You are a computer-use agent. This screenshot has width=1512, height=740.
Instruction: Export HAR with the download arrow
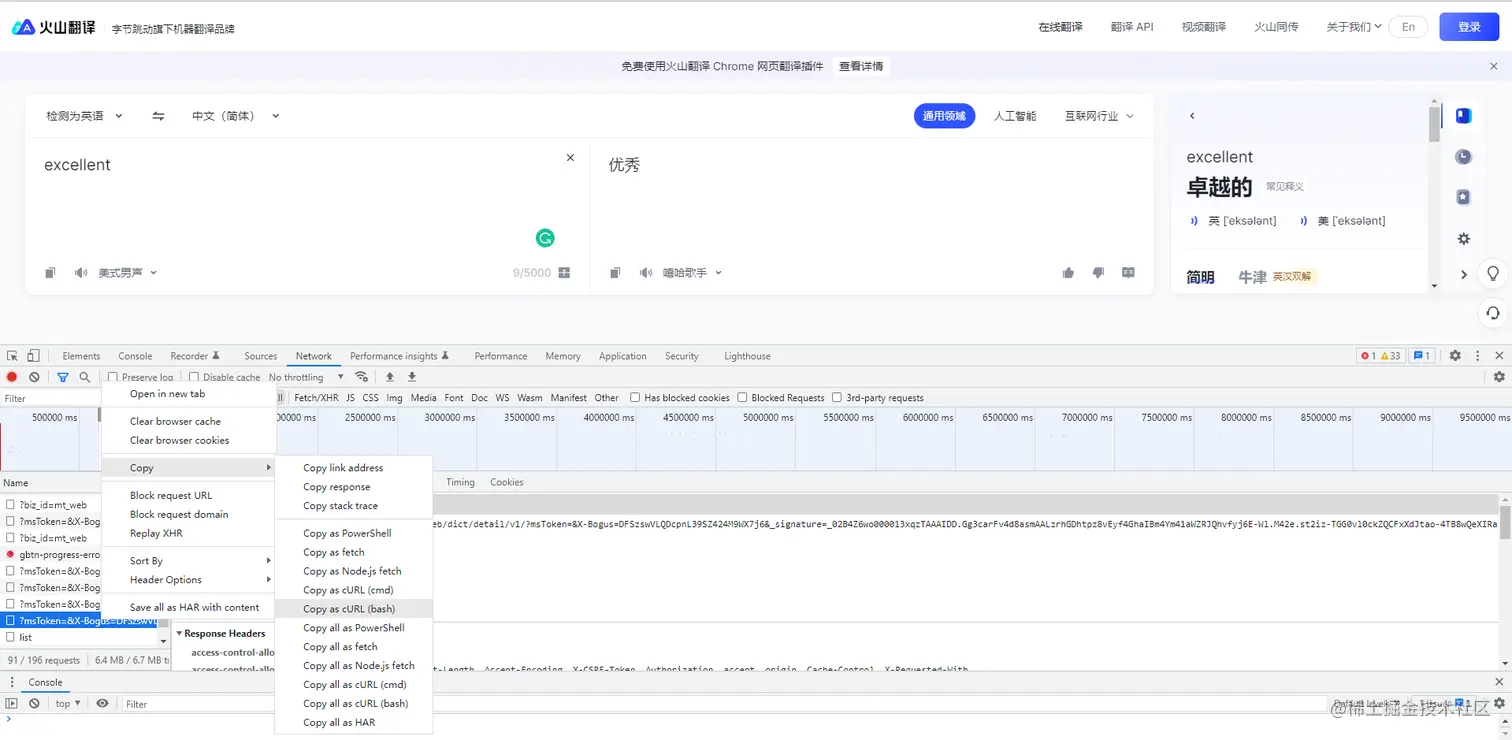click(412, 377)
